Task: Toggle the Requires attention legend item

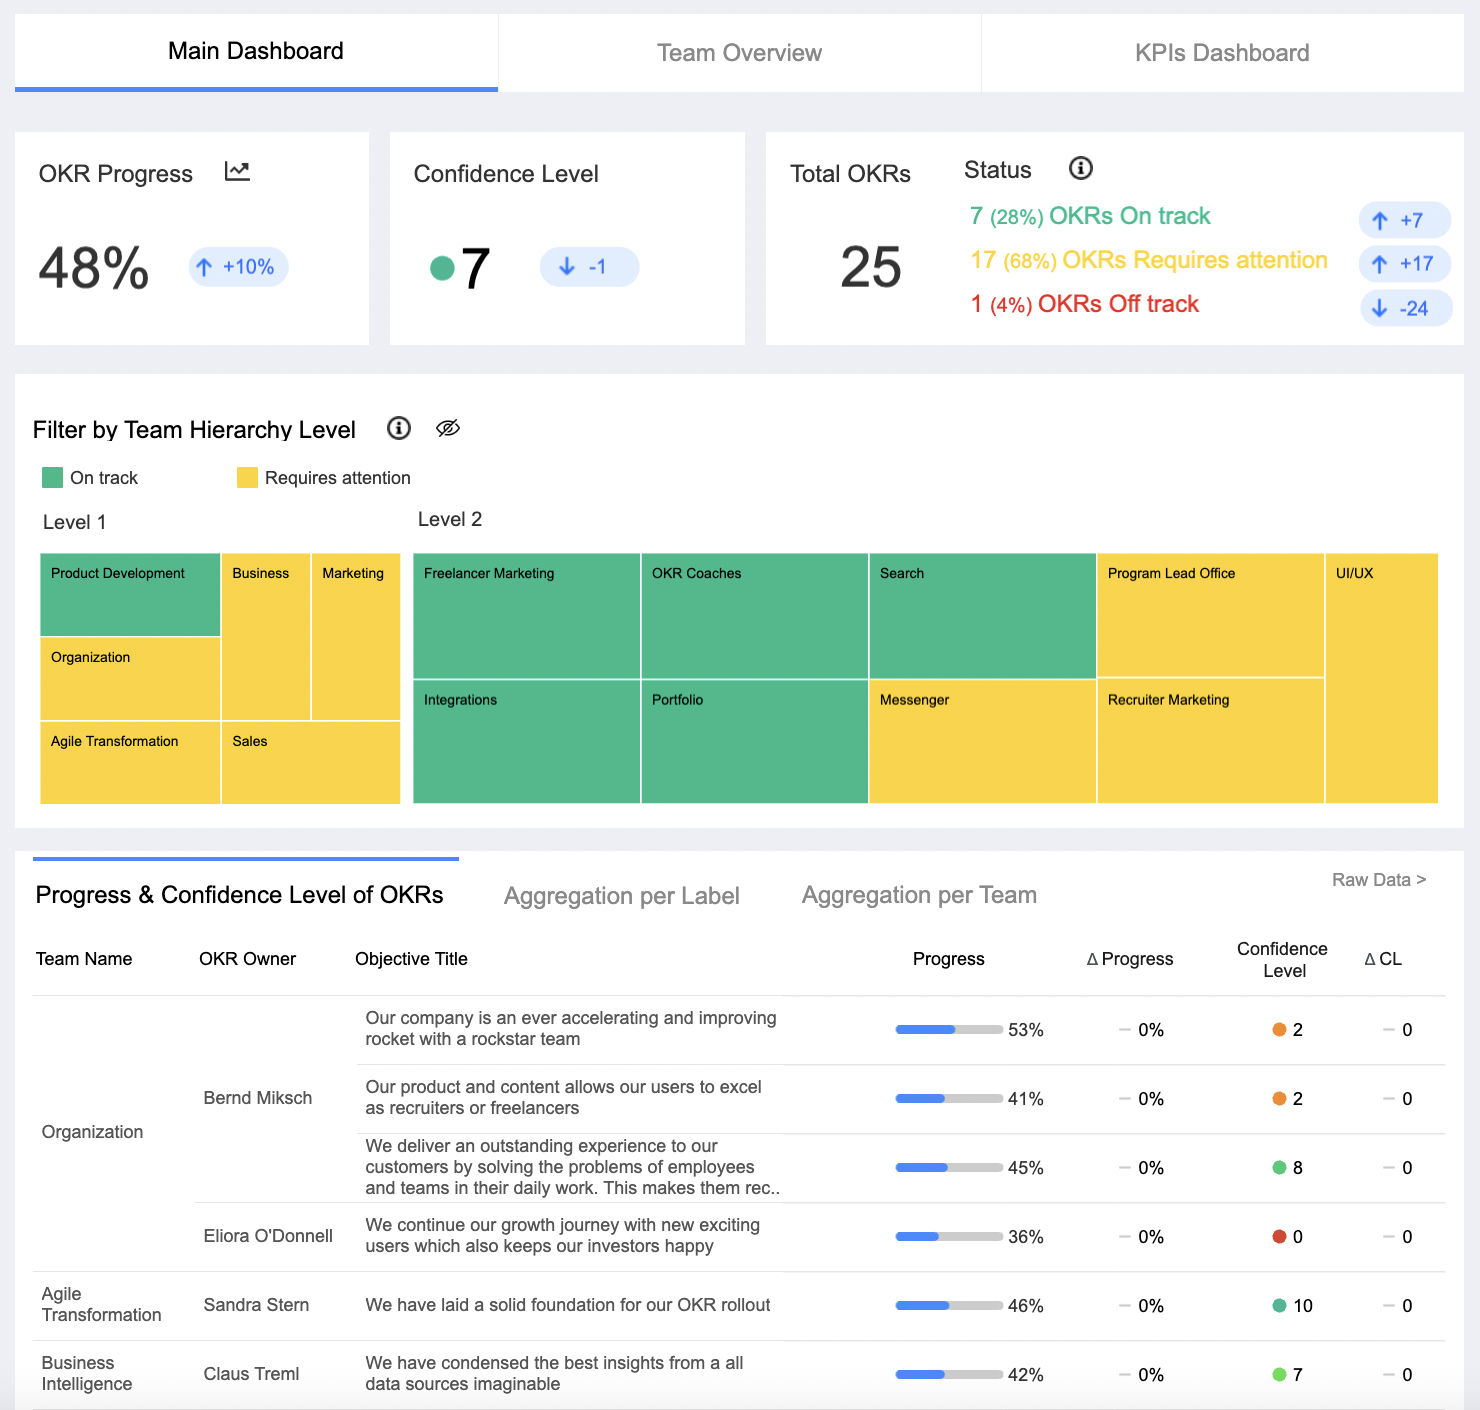Action: pyautogui.click(x=324, y=478)
